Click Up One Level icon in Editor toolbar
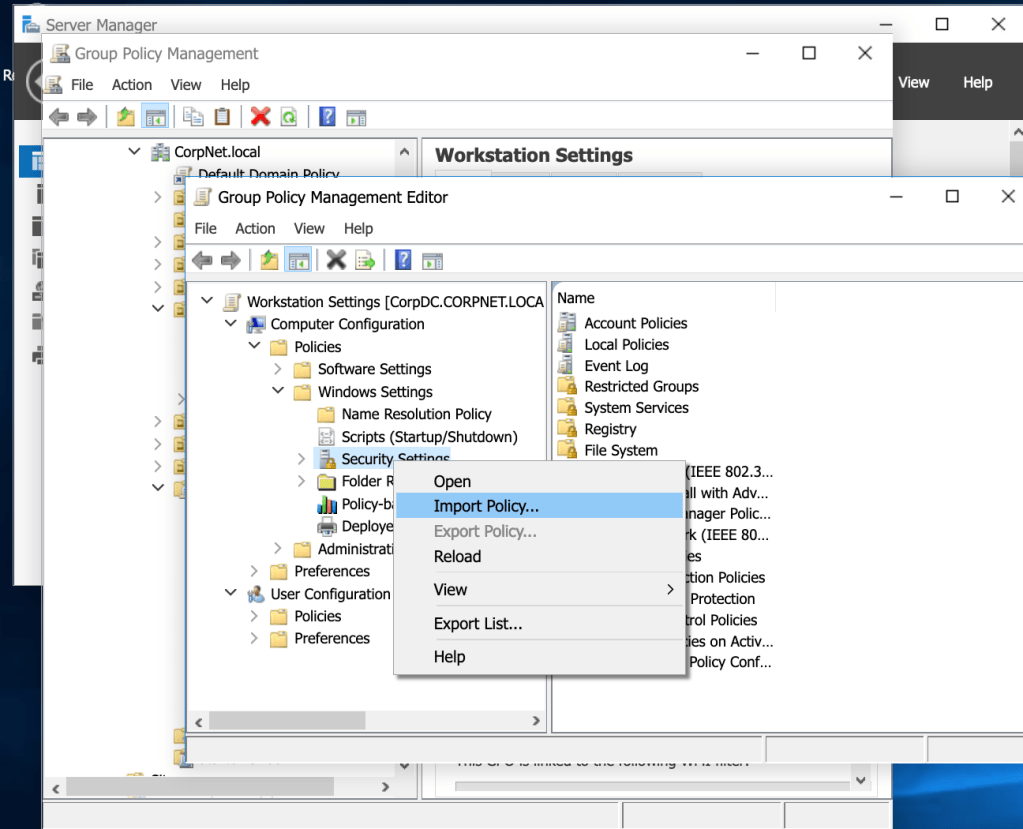The width and height of the screenshot is (1023, 829). pos(269,260)
